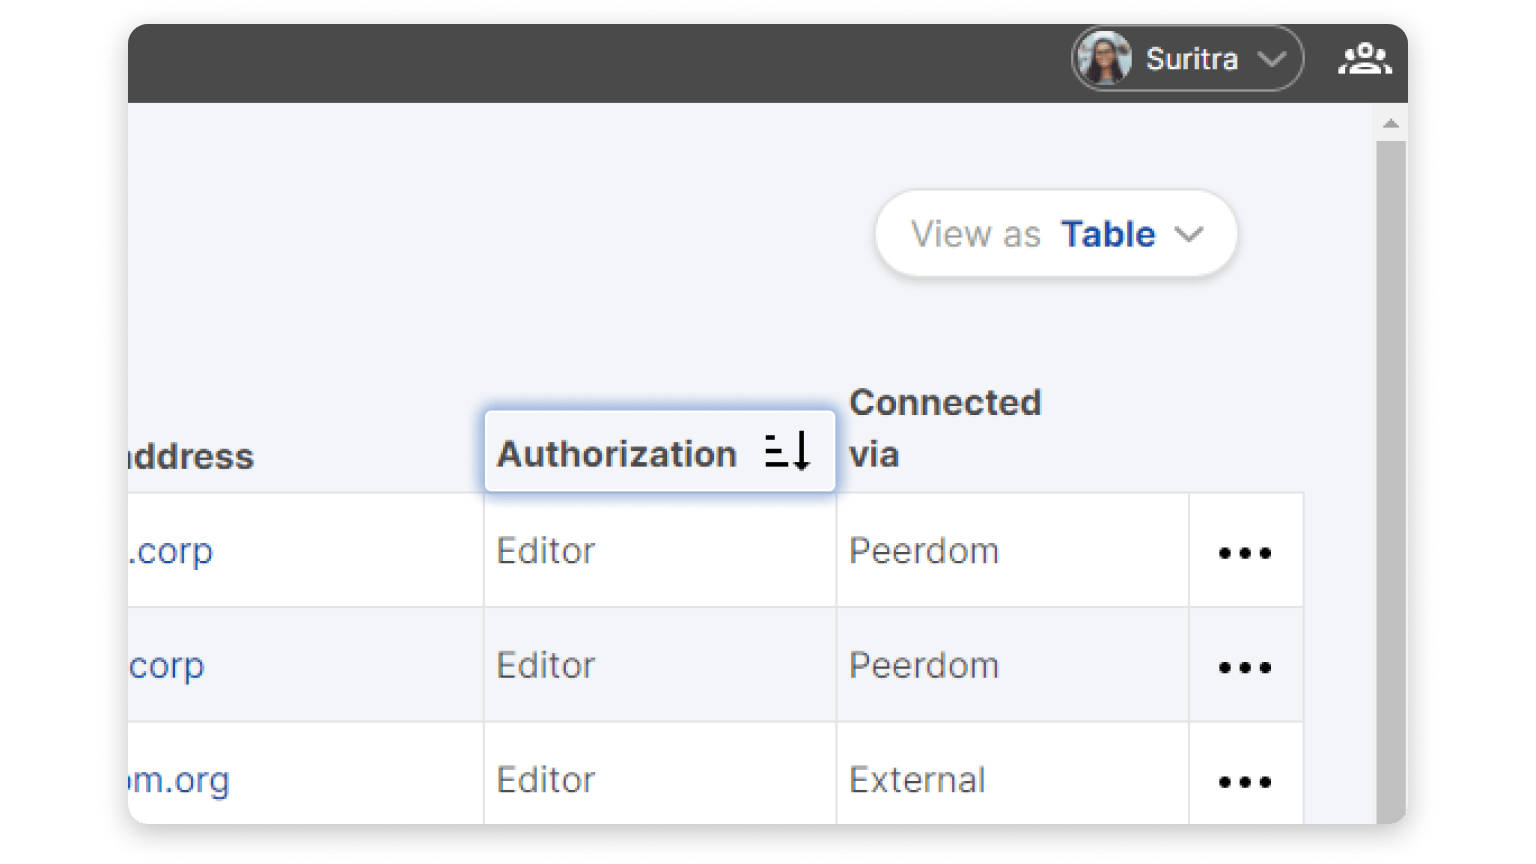The image size is (1536, 864).
Task: Click the Address column header
Action: [x=192, y=457]
